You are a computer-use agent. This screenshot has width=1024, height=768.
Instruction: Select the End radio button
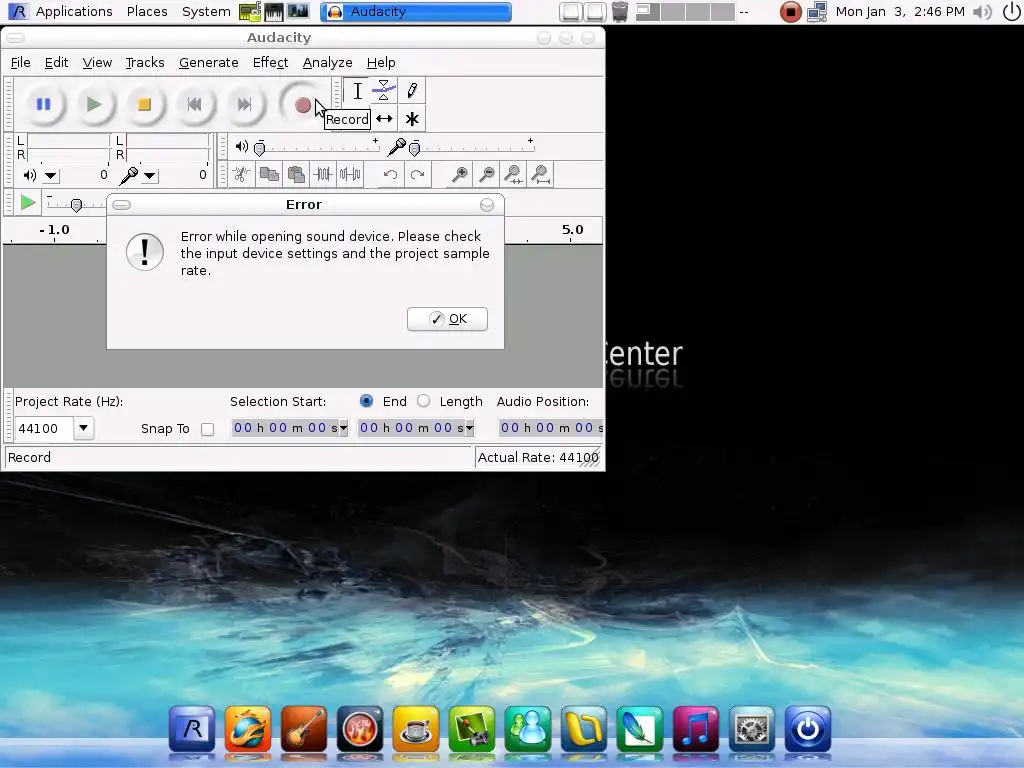tap(366, 401)
